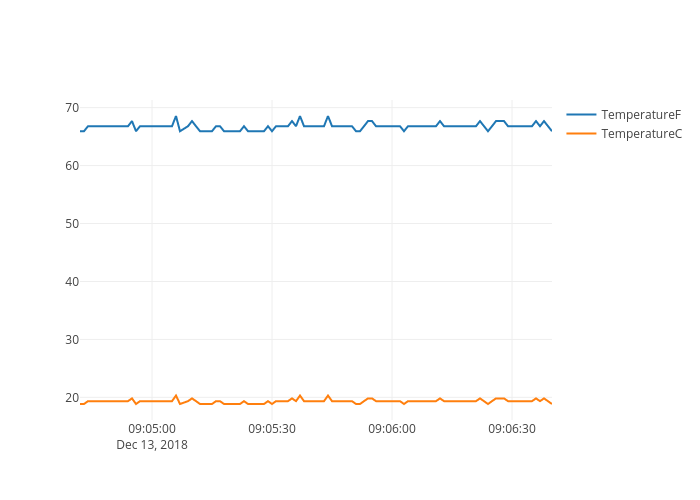Click the 09:06:30 x-axis tick label

tap(512, 429)
